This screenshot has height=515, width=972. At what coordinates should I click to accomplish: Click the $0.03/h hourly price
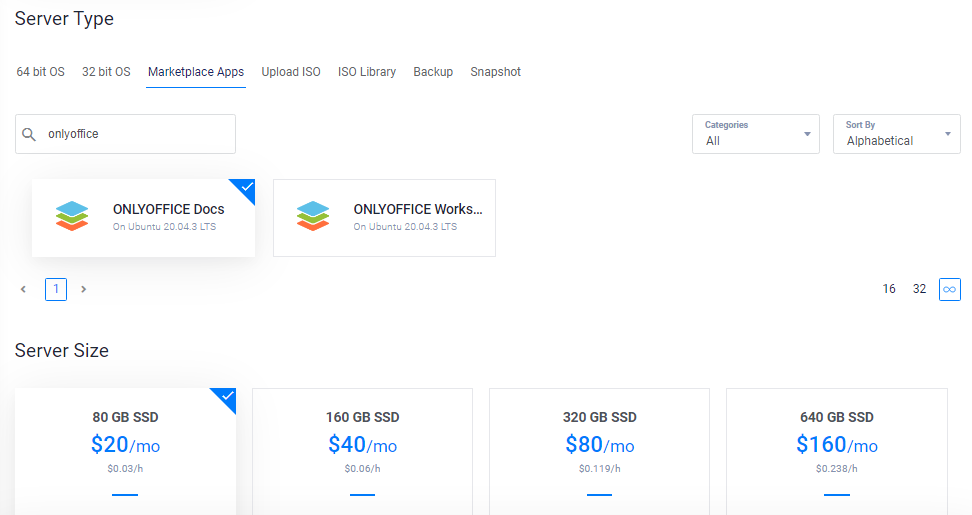(125, 469)
